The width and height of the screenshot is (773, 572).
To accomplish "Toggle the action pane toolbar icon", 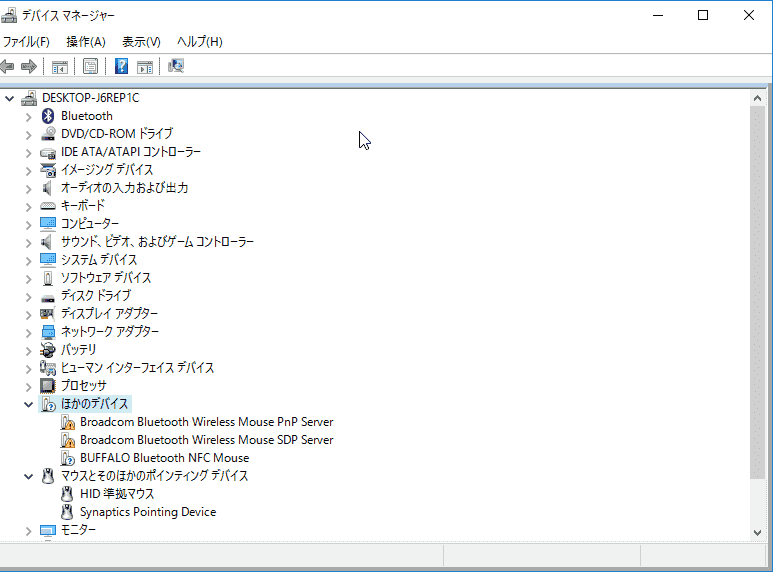I will (x=145, y=67).
